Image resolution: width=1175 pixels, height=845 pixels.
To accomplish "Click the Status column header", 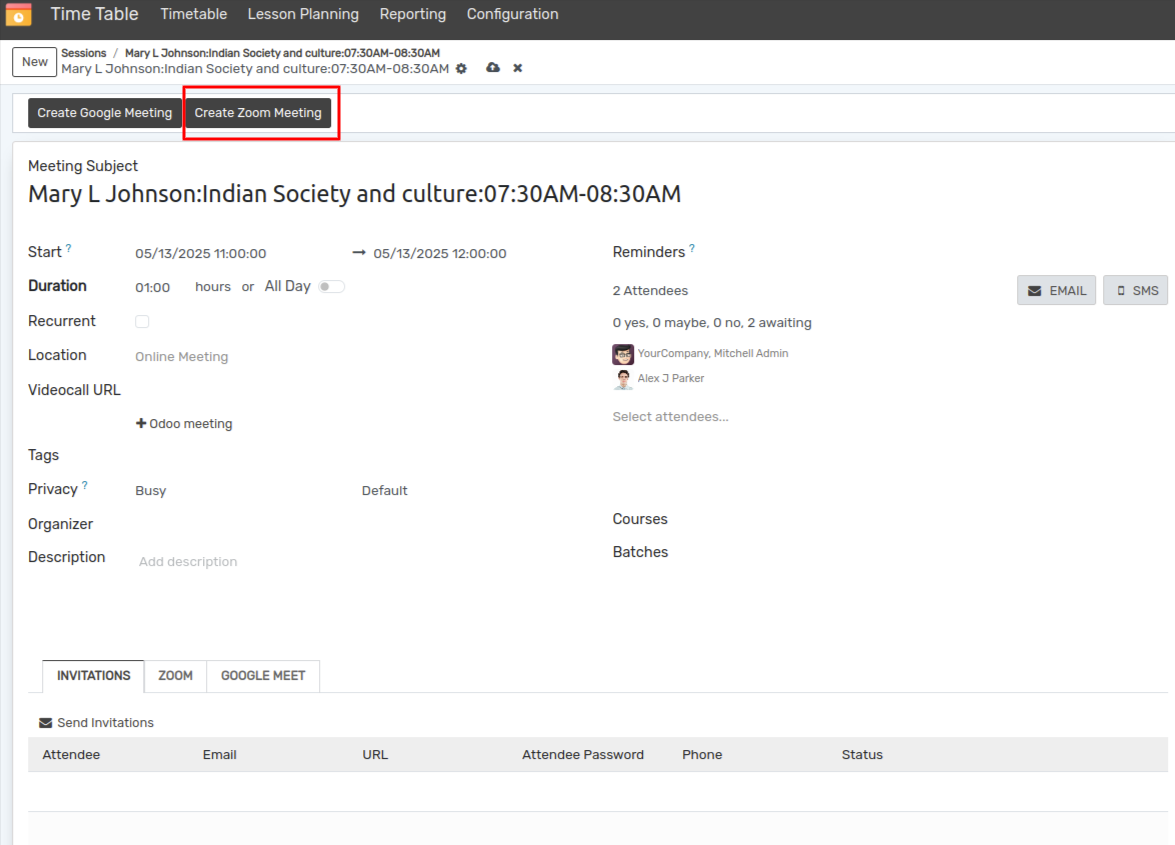I will click(862, 755).
